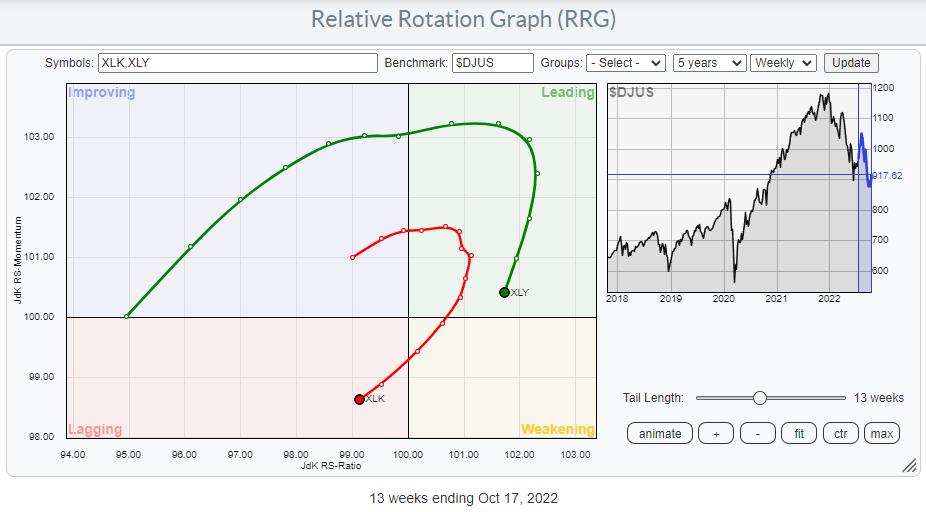
Task: Click the Symbols input field
Action: [237, 63]
